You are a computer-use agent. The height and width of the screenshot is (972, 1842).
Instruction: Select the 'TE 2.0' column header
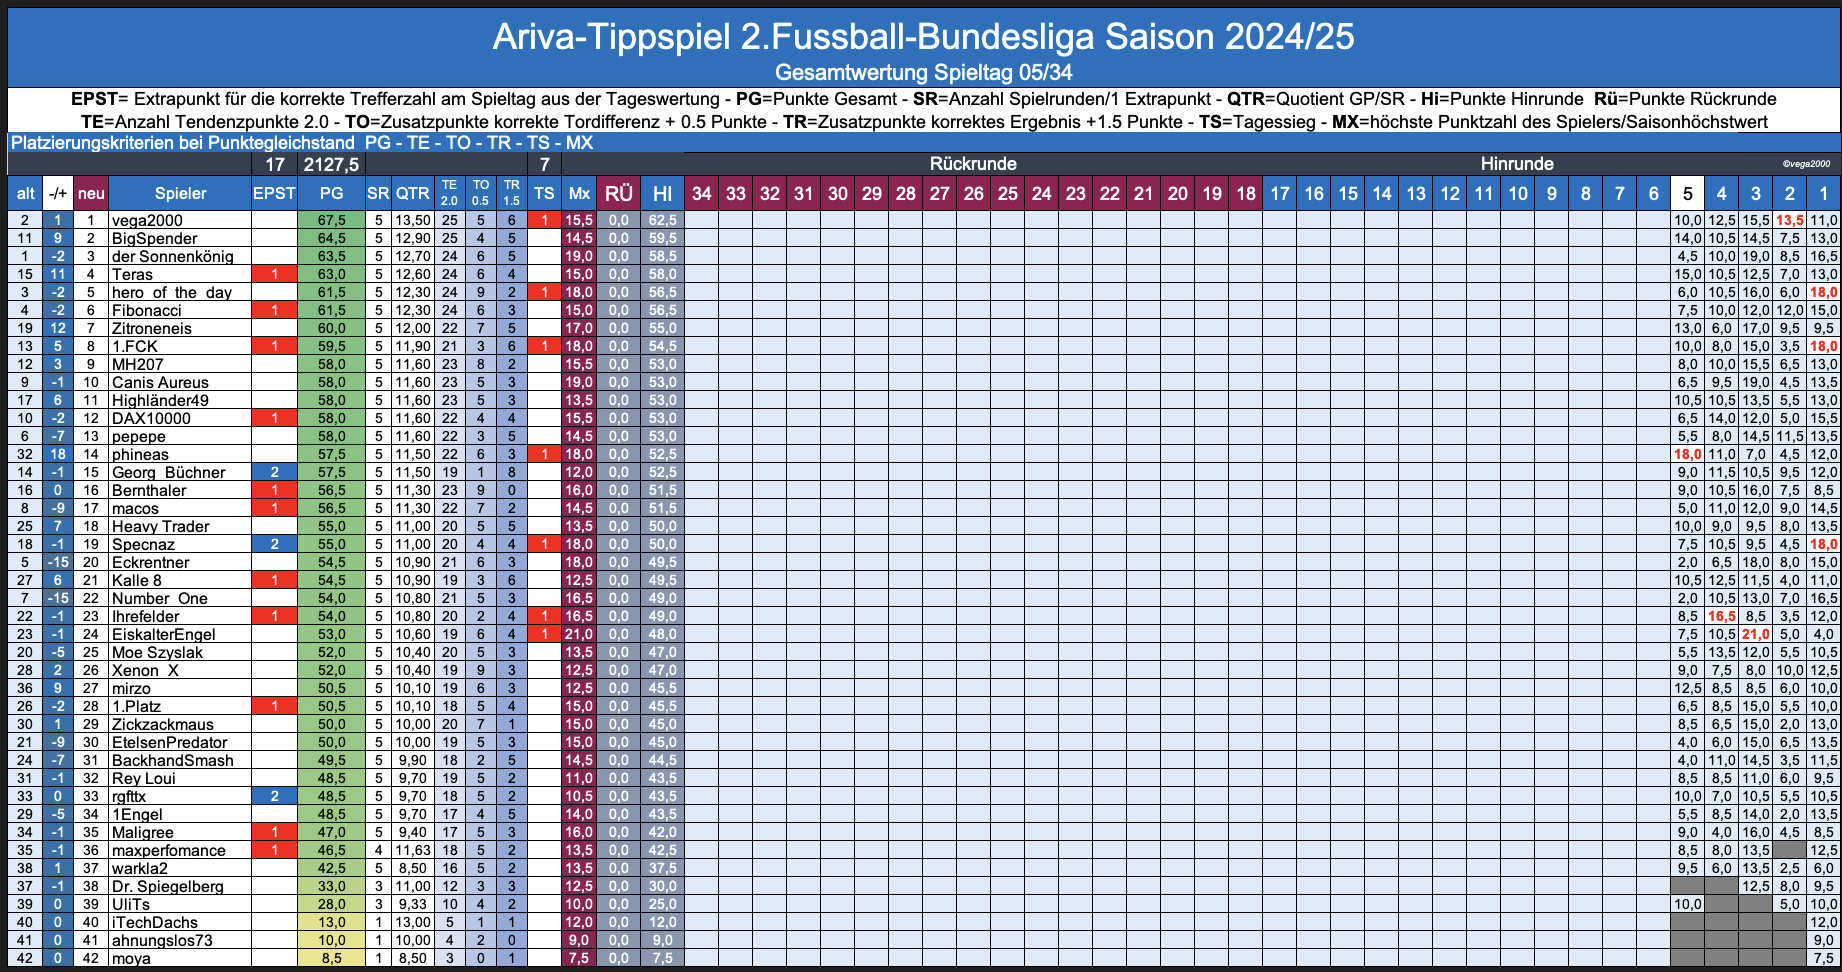coord(450,193)
